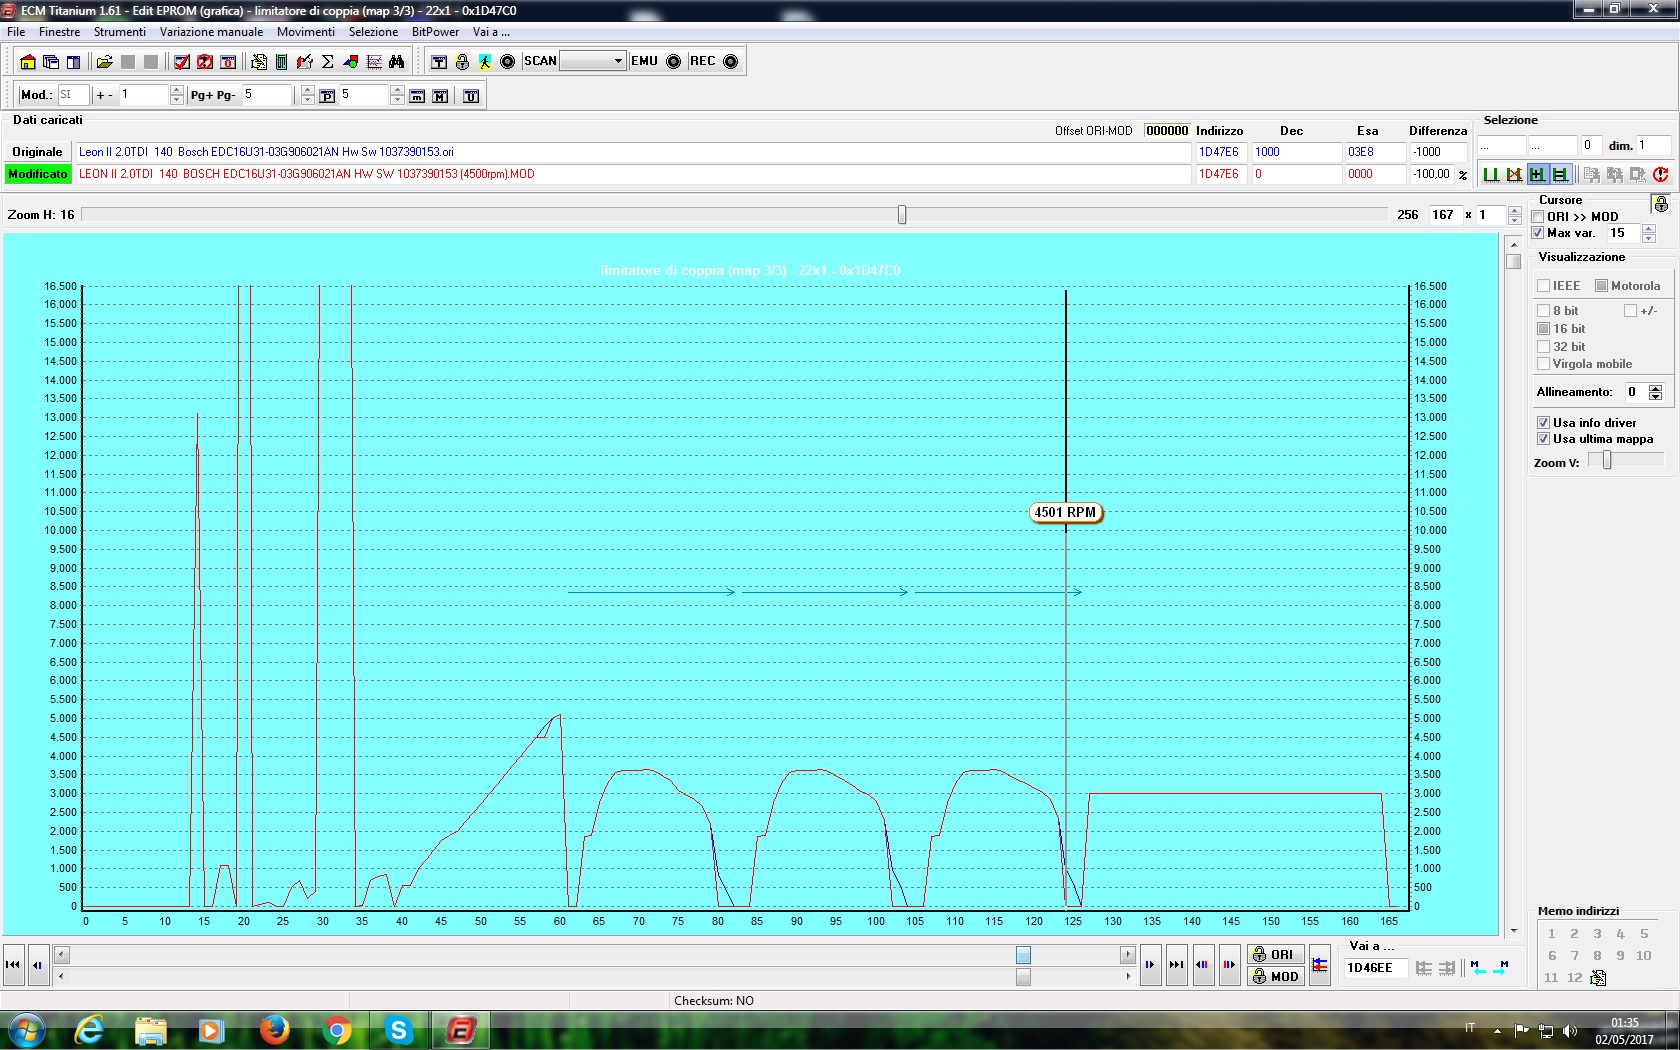Click the crossed-out red selection icon
Screen dimensions: 1680x1050
(1514, 174)
